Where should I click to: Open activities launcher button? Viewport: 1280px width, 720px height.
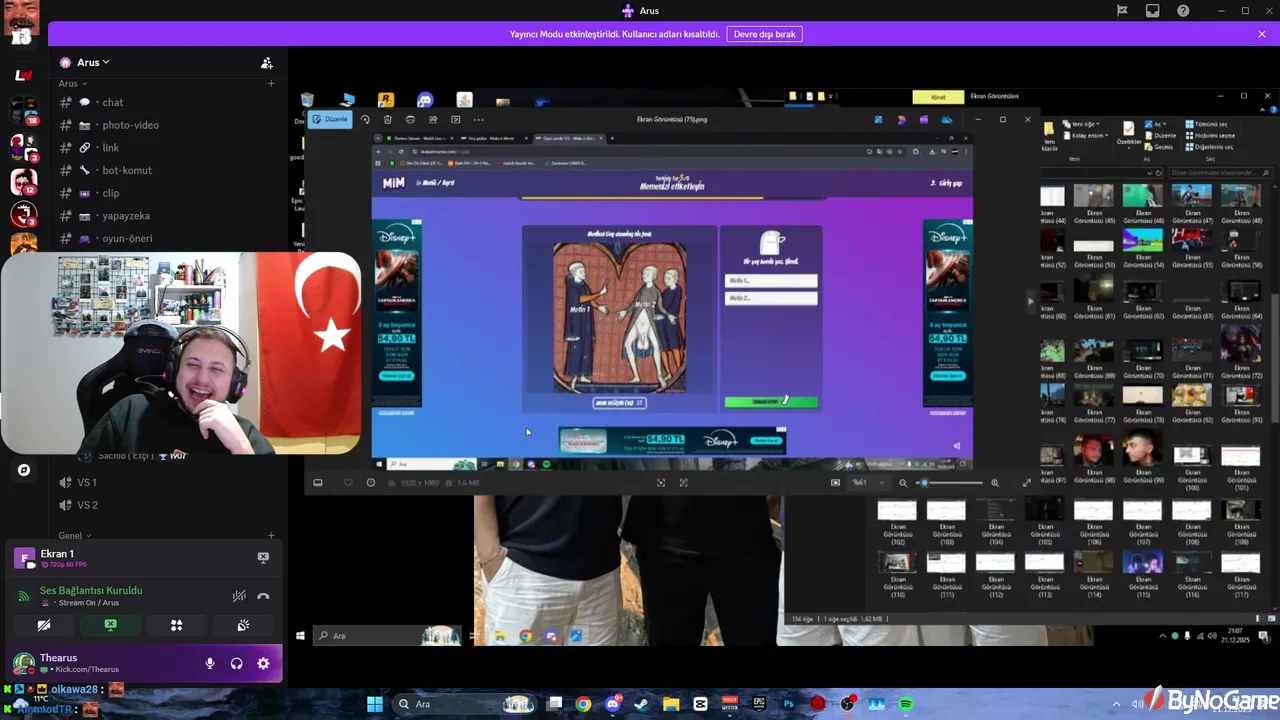[x=176, y=625]
